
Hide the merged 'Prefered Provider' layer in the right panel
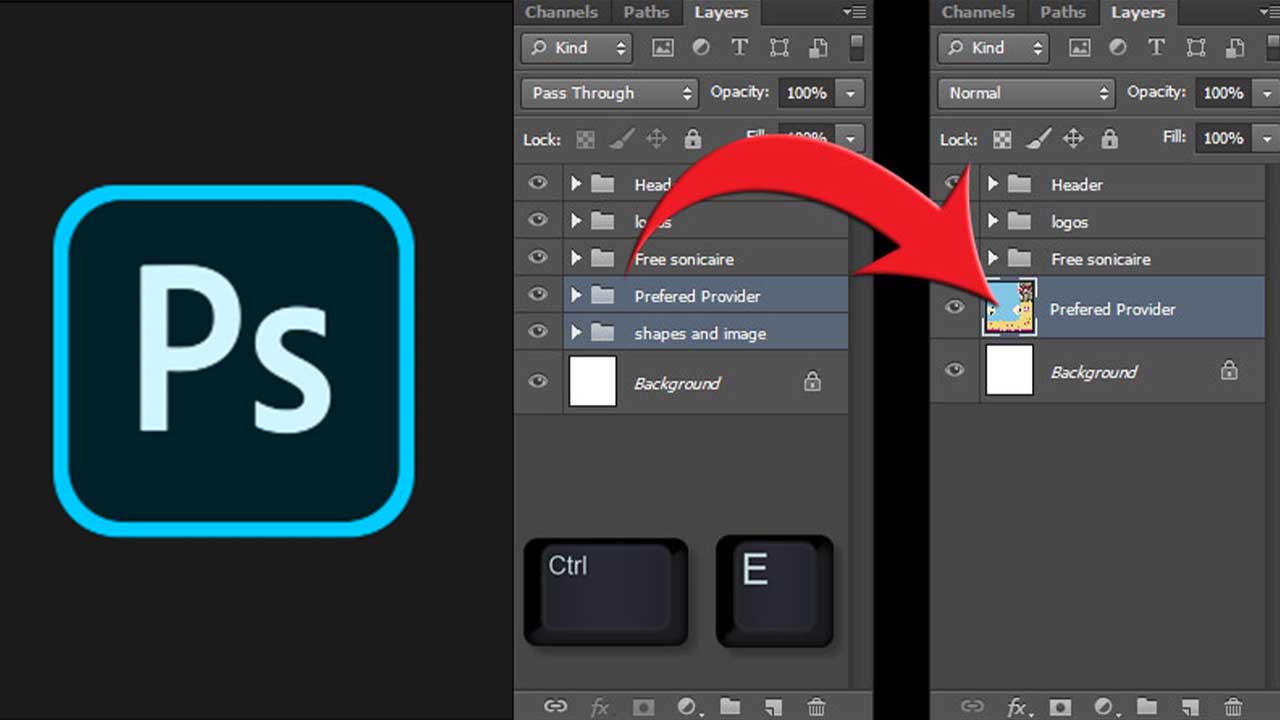click(x=955, y=307)
